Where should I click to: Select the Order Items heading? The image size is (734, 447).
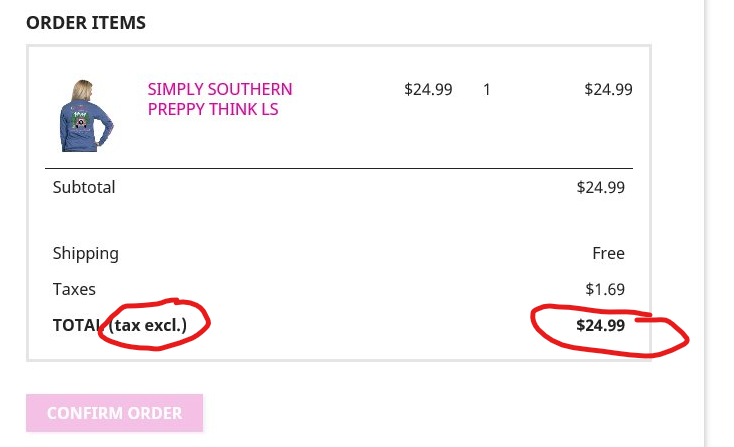click(86, 23)
